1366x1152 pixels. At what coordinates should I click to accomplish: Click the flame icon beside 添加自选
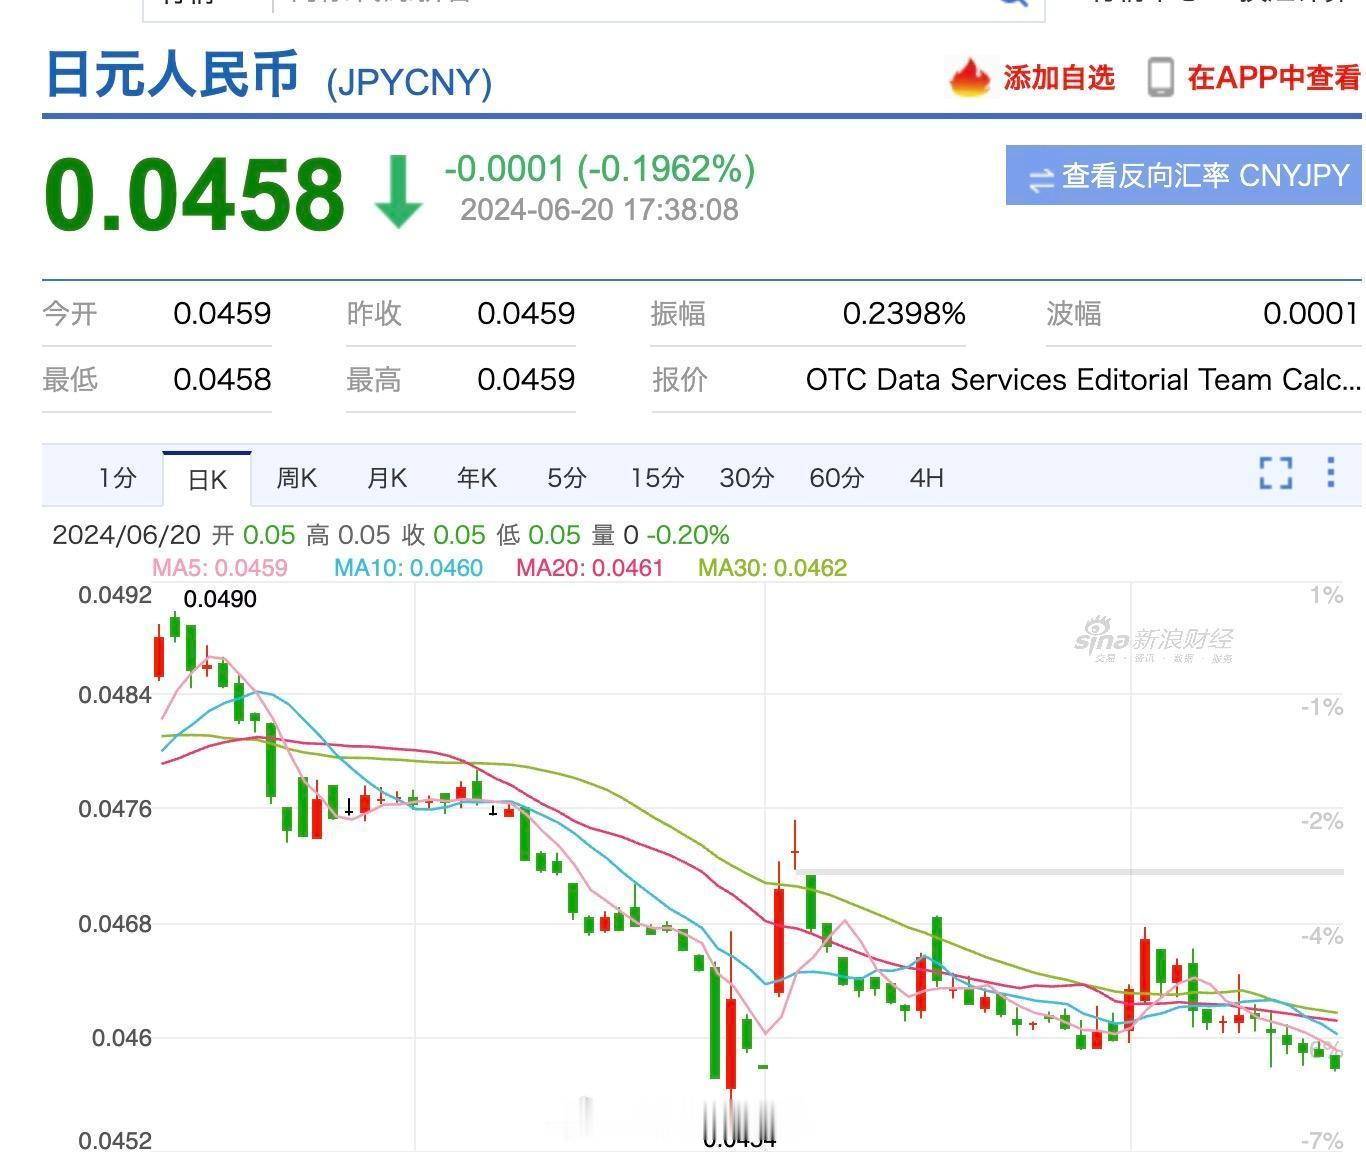pos(969,78)
